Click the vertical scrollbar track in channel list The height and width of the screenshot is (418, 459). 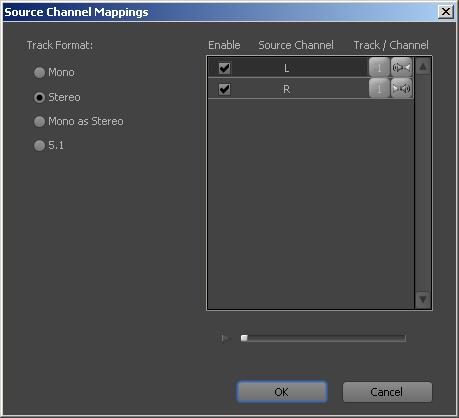(x=423, y=183)
